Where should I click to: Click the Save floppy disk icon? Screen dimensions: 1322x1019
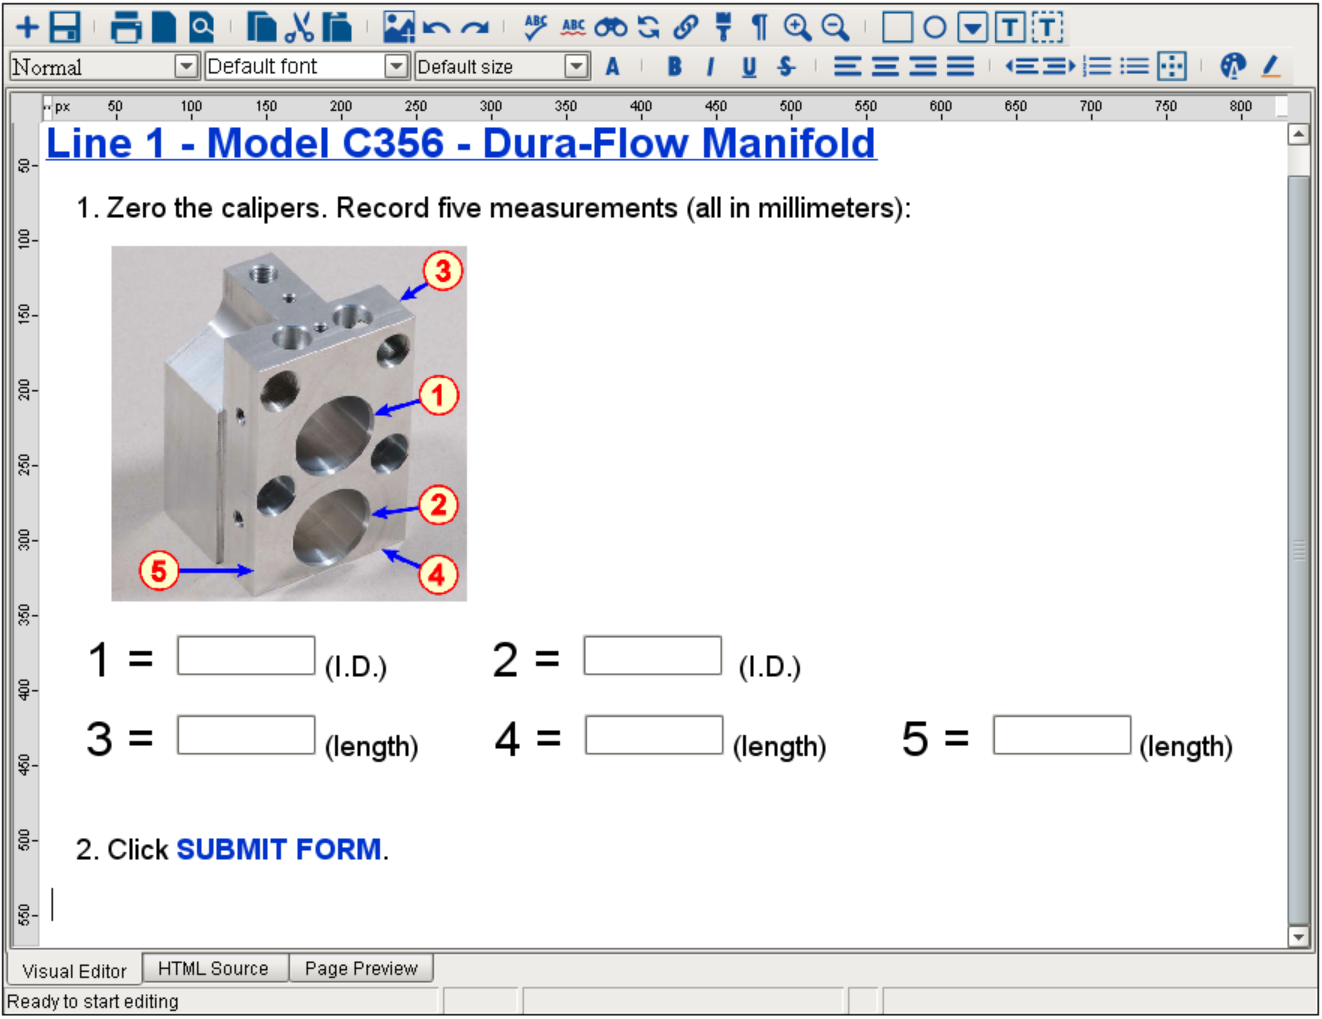(x=65, y=27)
